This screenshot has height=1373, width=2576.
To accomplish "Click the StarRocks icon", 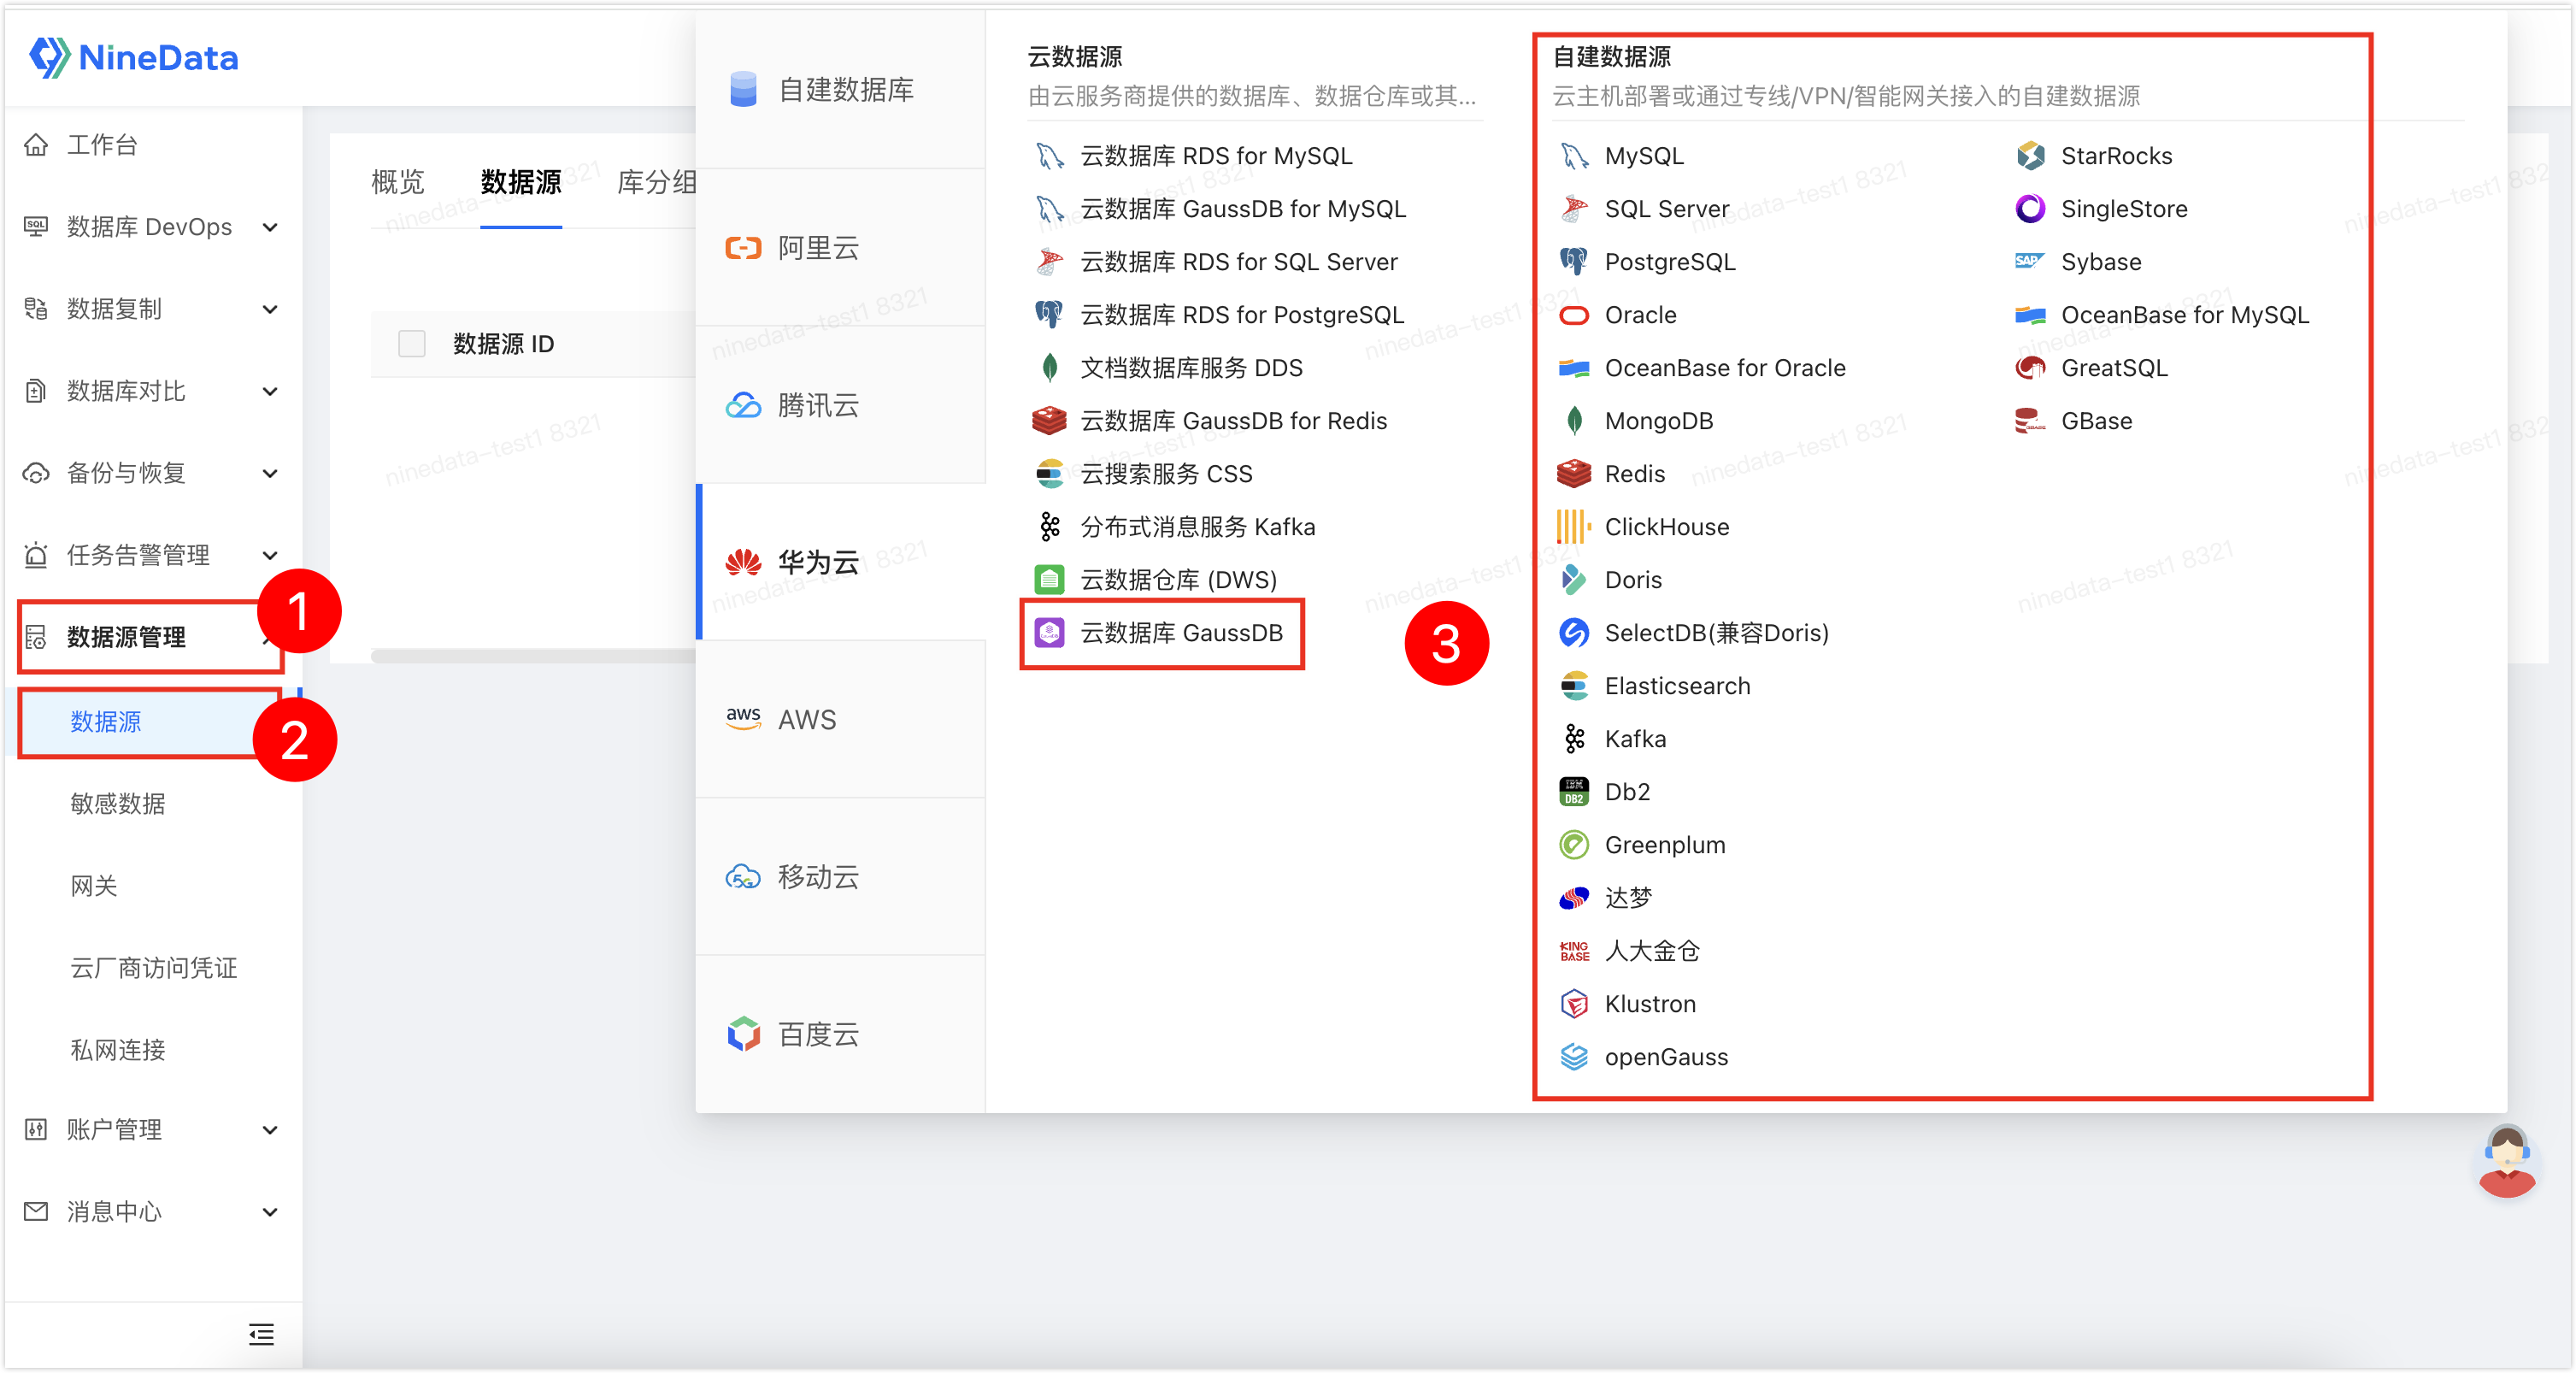I will tap(2030, 156).
